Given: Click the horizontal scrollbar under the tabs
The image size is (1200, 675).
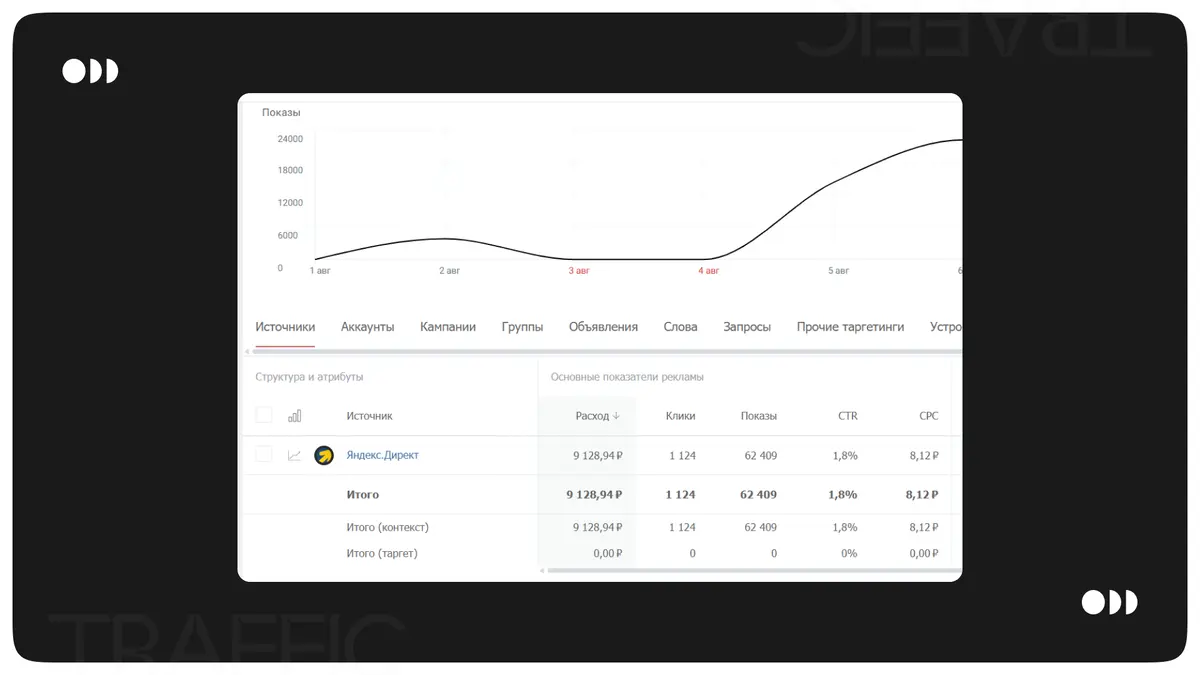Looking at the screenshot, I should 600,352.
